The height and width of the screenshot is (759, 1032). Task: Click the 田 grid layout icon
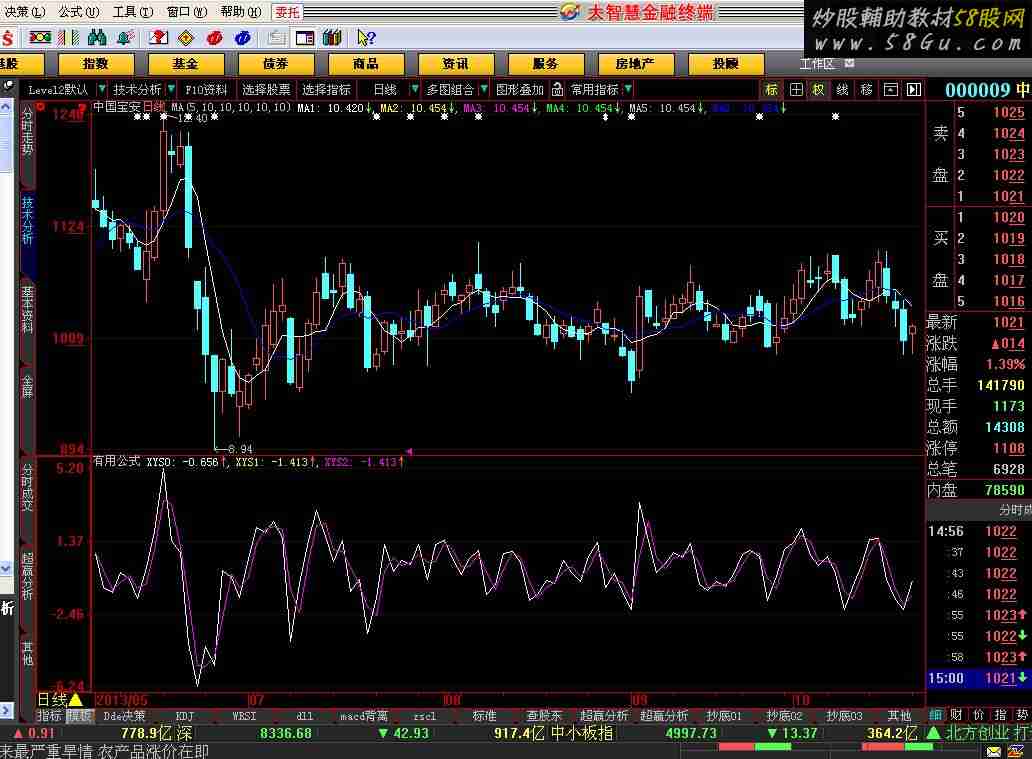tap(796, 89)
